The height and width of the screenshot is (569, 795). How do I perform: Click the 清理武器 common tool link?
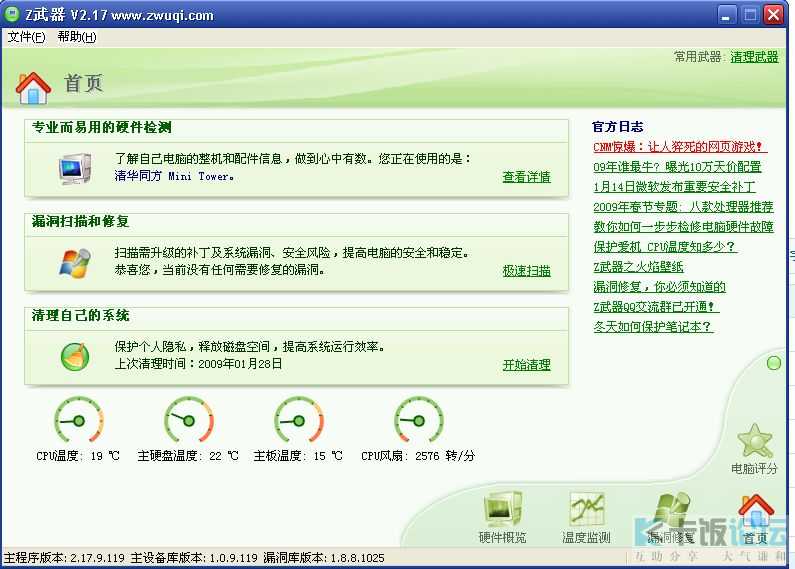(x=754, y=57)
